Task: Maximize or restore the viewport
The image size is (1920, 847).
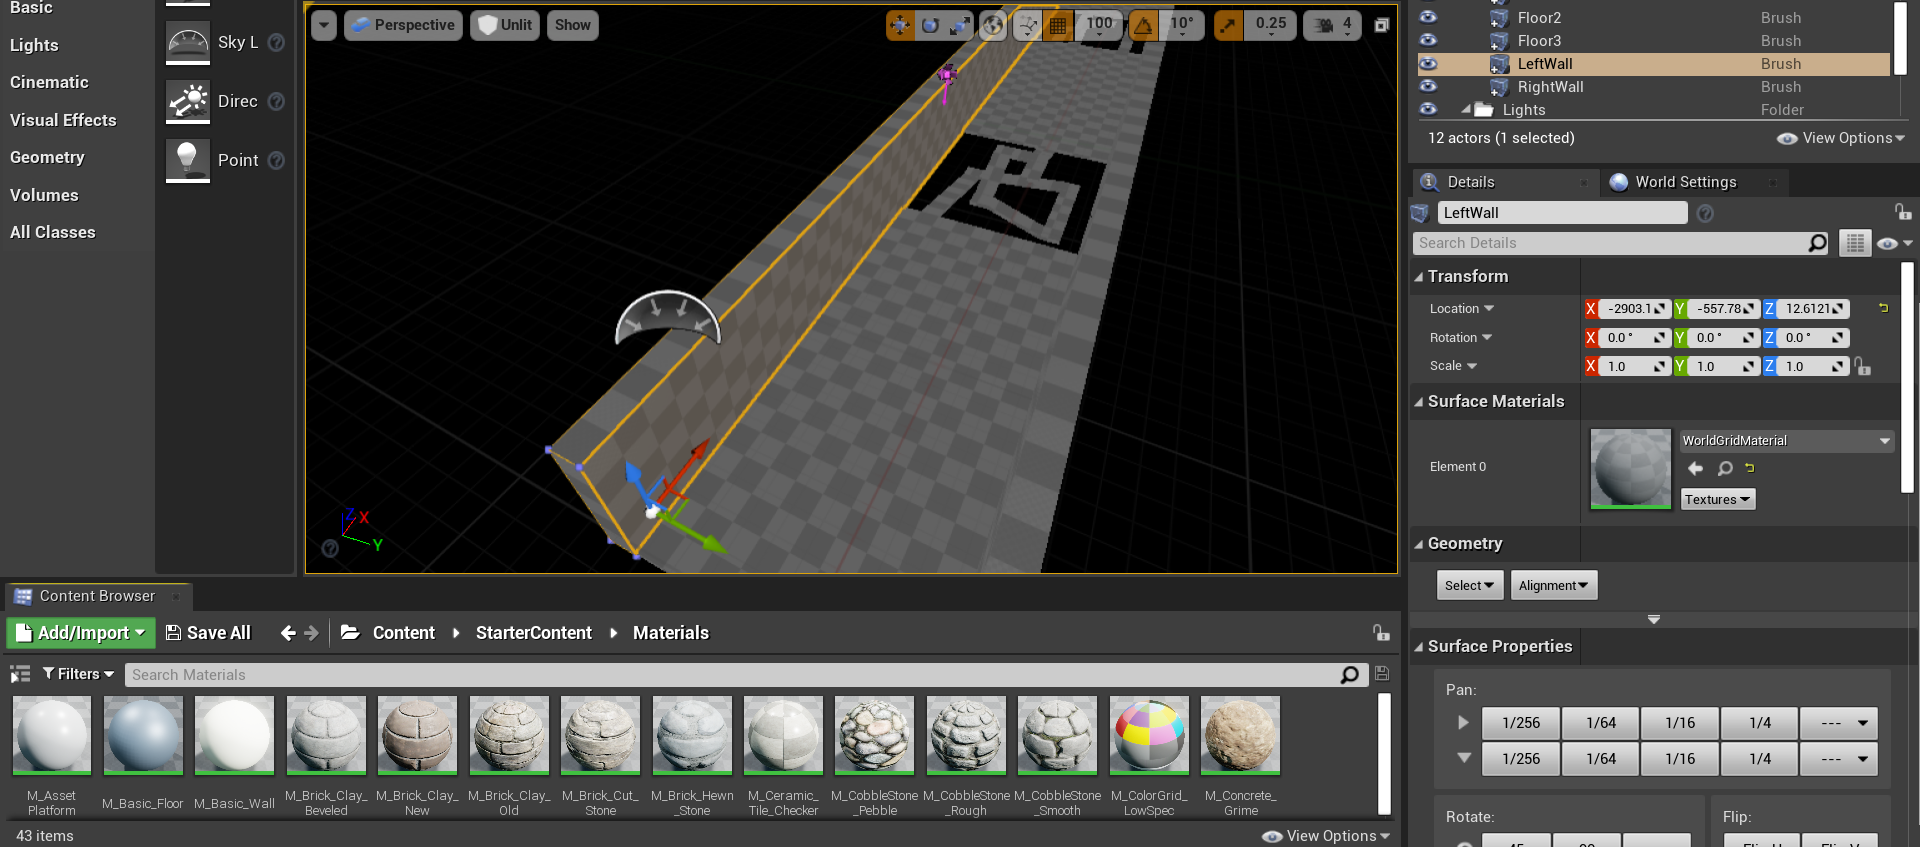Action: [1381, 25]
